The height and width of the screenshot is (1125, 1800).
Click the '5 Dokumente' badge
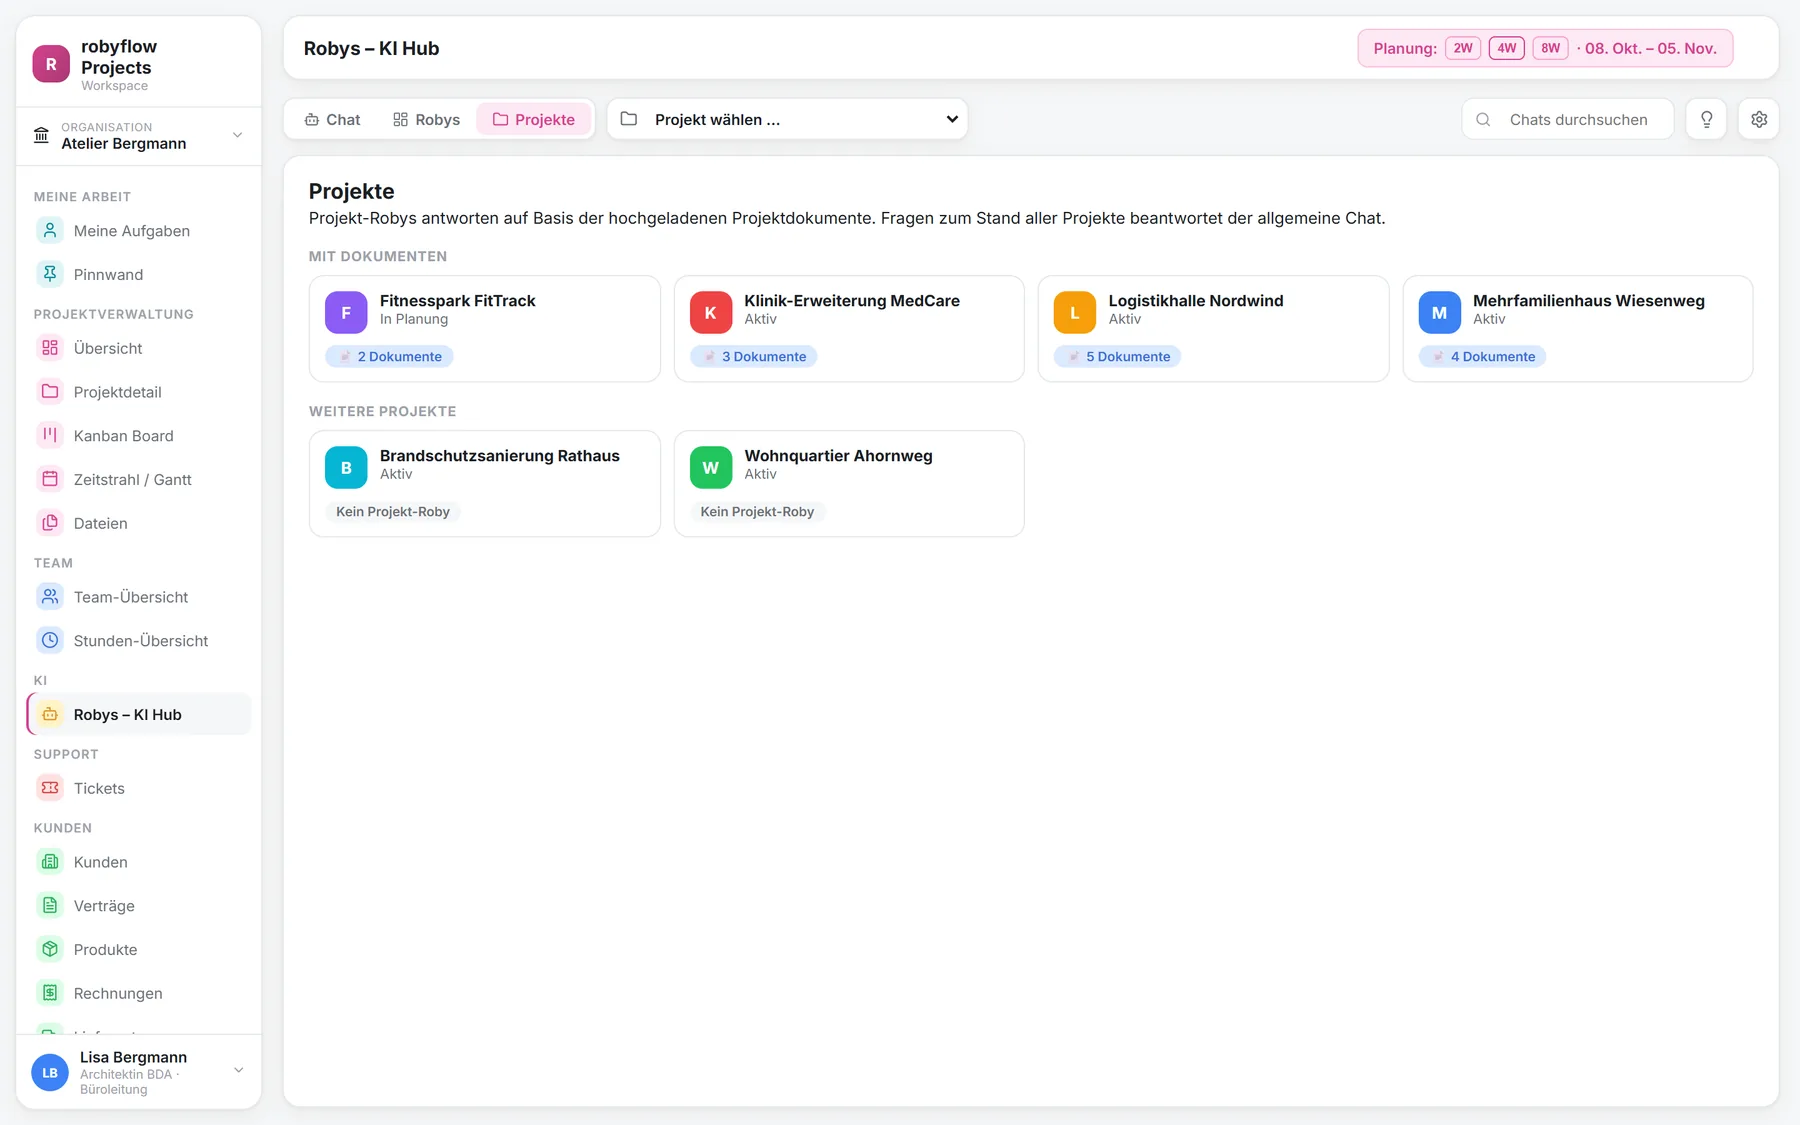coord(1118,356)
